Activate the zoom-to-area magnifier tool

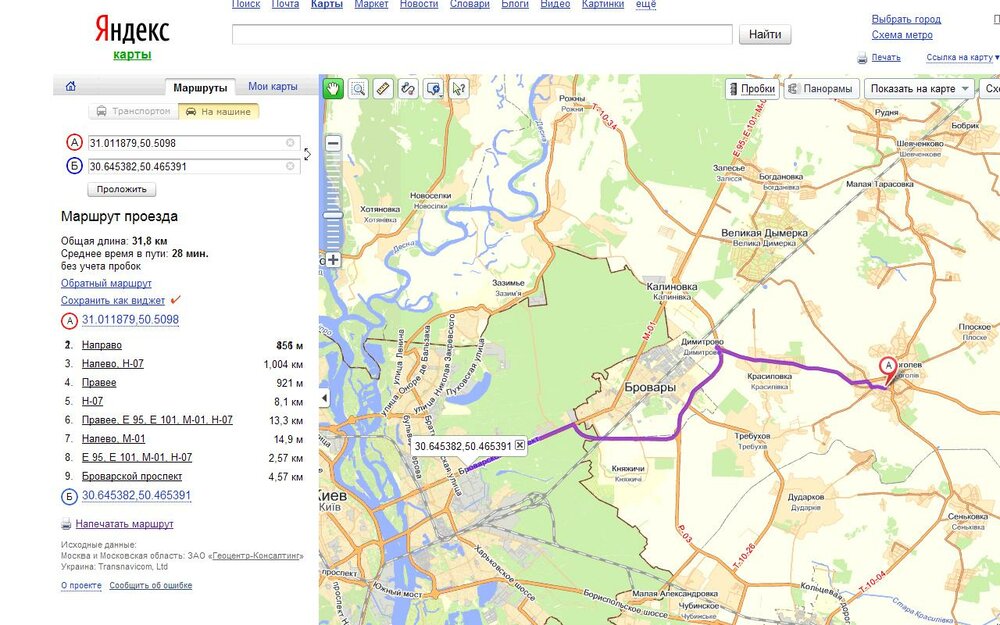point(358,88)
